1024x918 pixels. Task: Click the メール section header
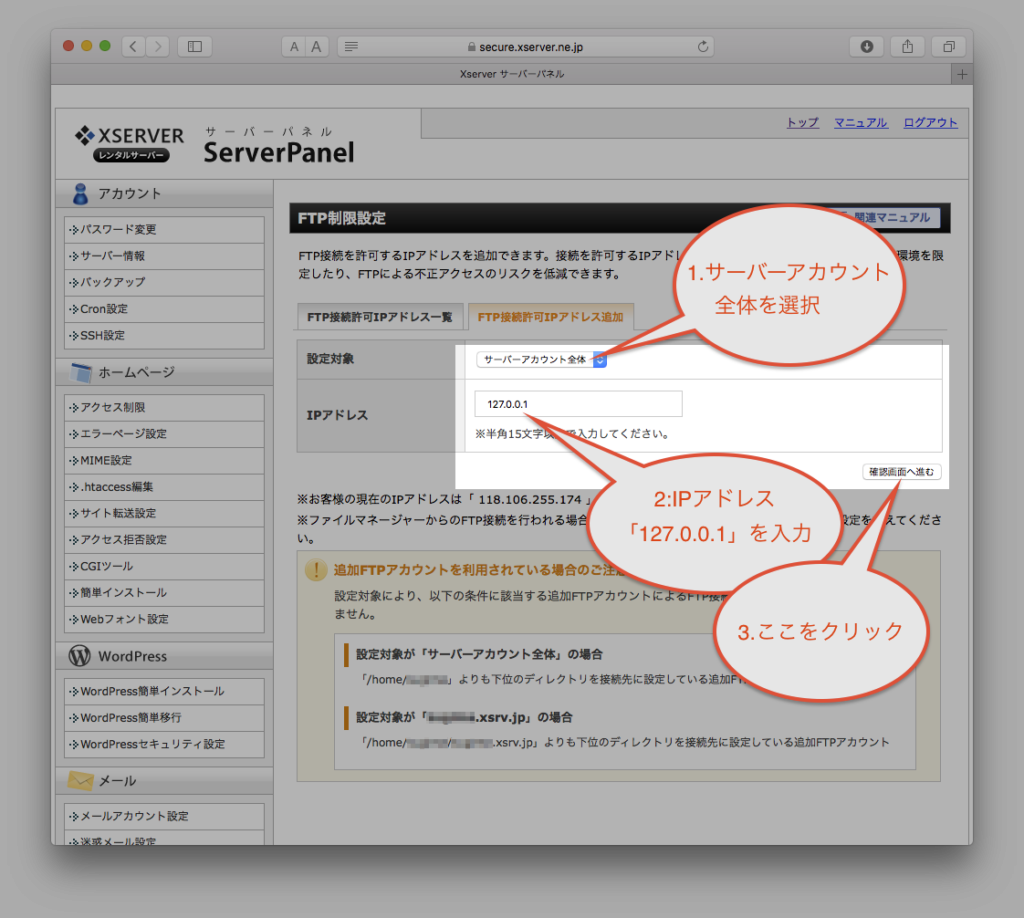pyautogui.click(x=165, y=781)
